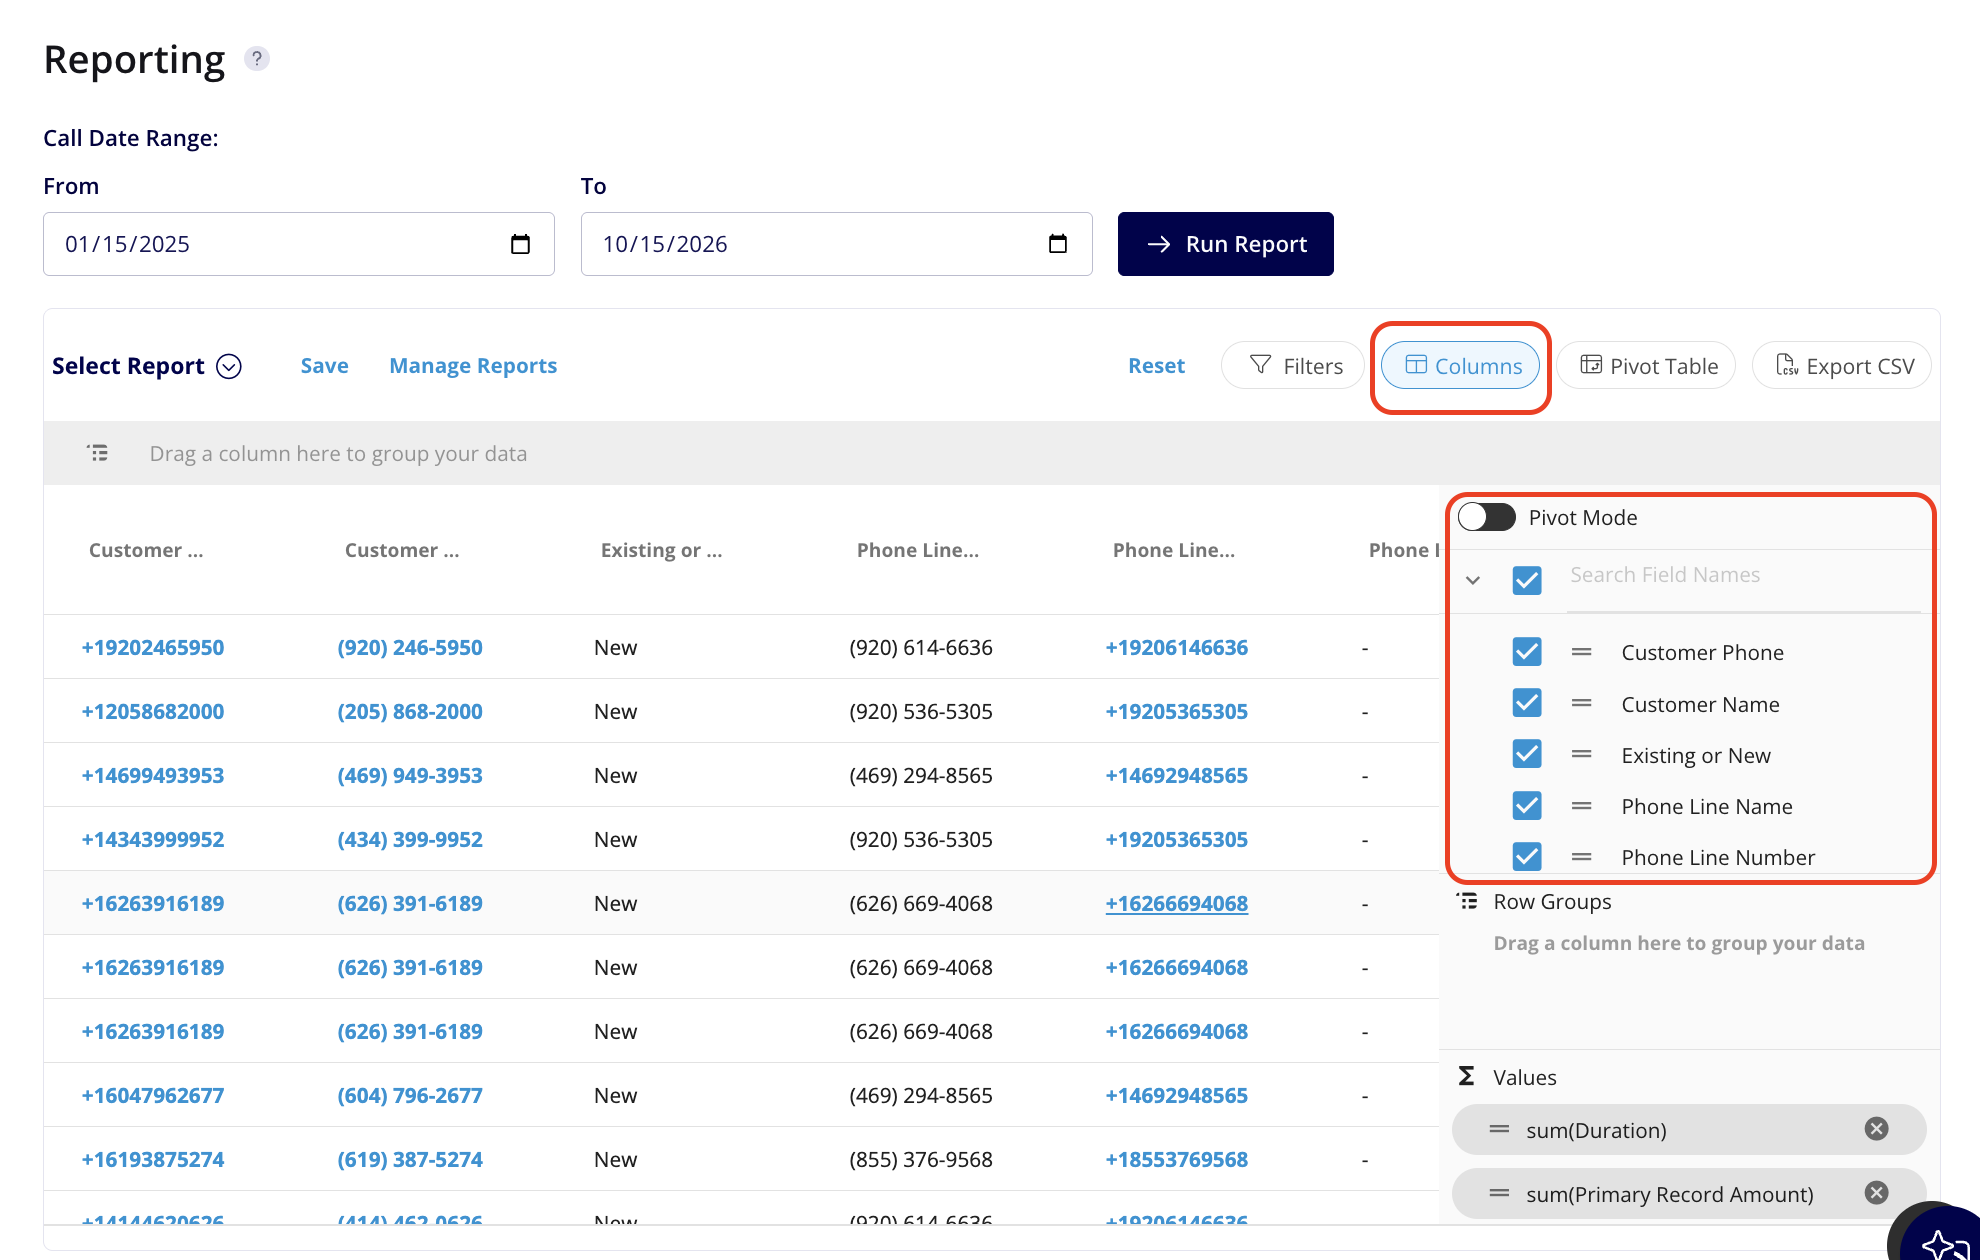Open customer phone +19202465950 link
This screenshot has width=1980, height=1260.
pyautogui.click(x=153, y=647)
